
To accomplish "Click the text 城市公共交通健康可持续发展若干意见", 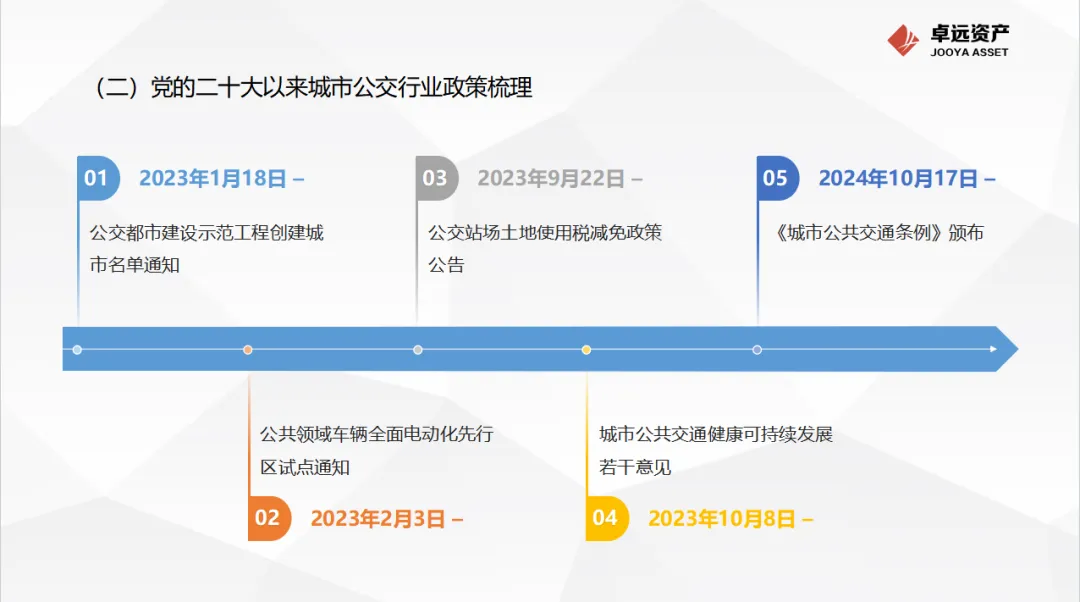I will 716,450.
